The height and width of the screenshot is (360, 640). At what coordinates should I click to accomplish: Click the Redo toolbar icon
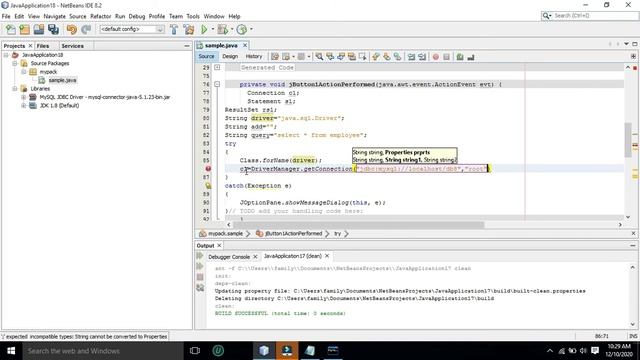(86, 29)
